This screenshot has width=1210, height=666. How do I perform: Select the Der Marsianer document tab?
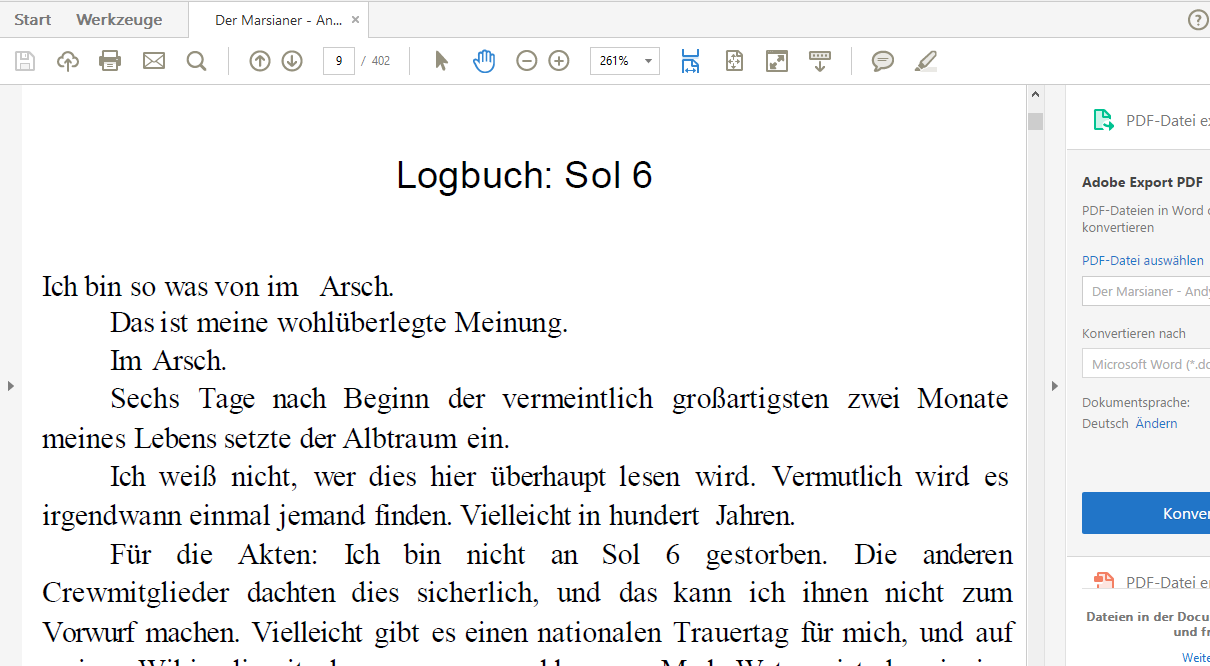pyautogui.click(x=278, y=19)
